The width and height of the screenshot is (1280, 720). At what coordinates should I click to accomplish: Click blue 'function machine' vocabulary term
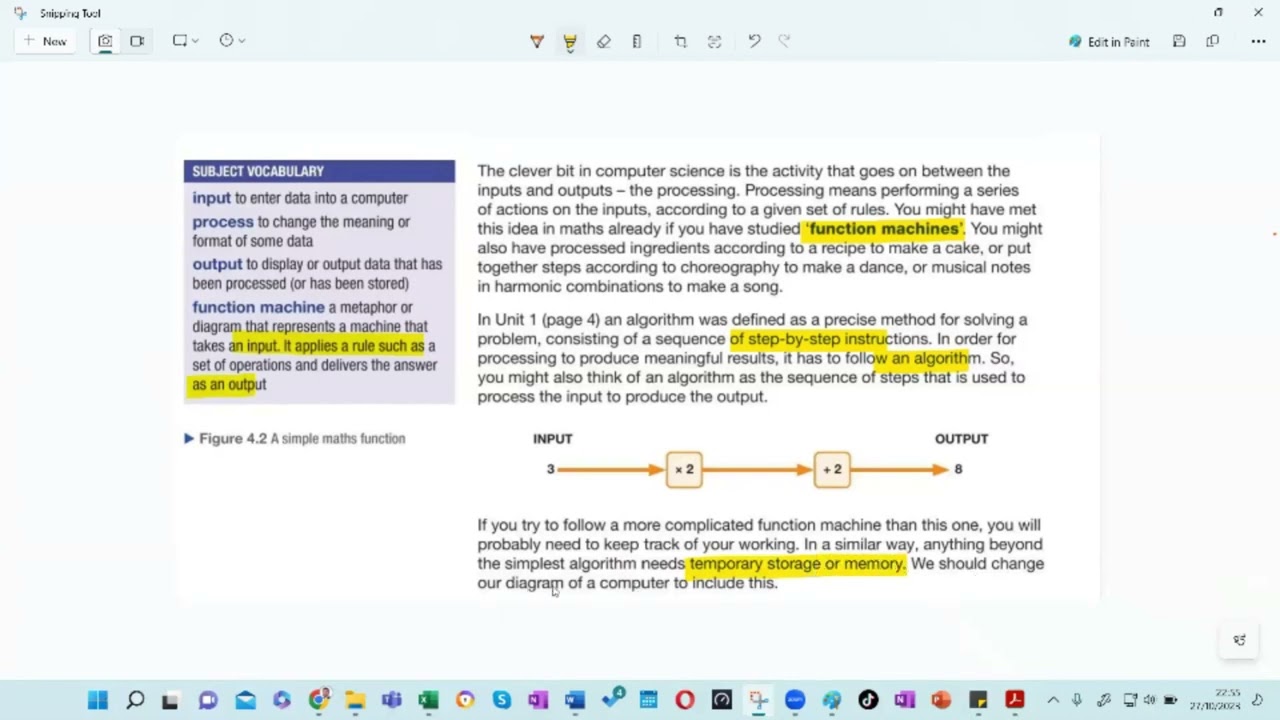(x=258, y=307)
